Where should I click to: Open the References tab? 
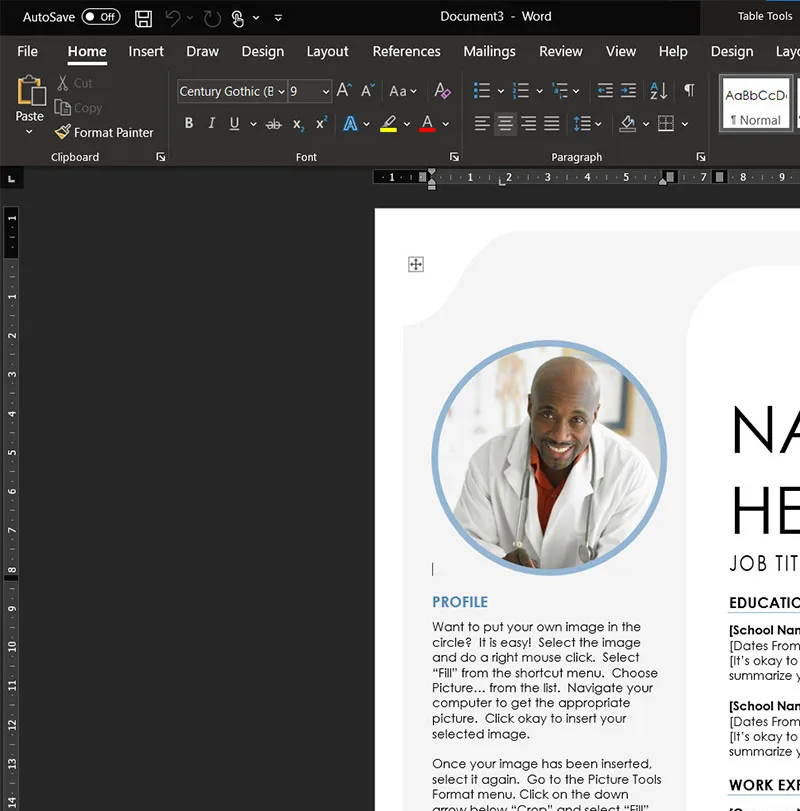[x=406, y=51]
